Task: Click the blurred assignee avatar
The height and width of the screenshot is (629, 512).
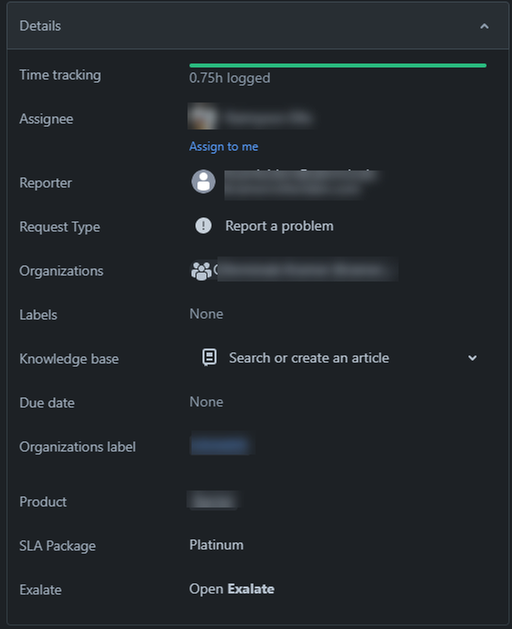Action: click(203, 117)
